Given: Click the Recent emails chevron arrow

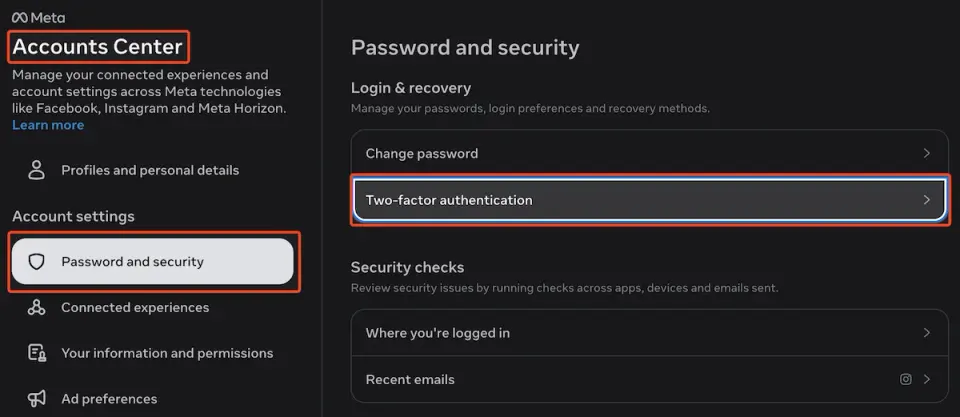Looking at the screenshot, I should (927, 379).
